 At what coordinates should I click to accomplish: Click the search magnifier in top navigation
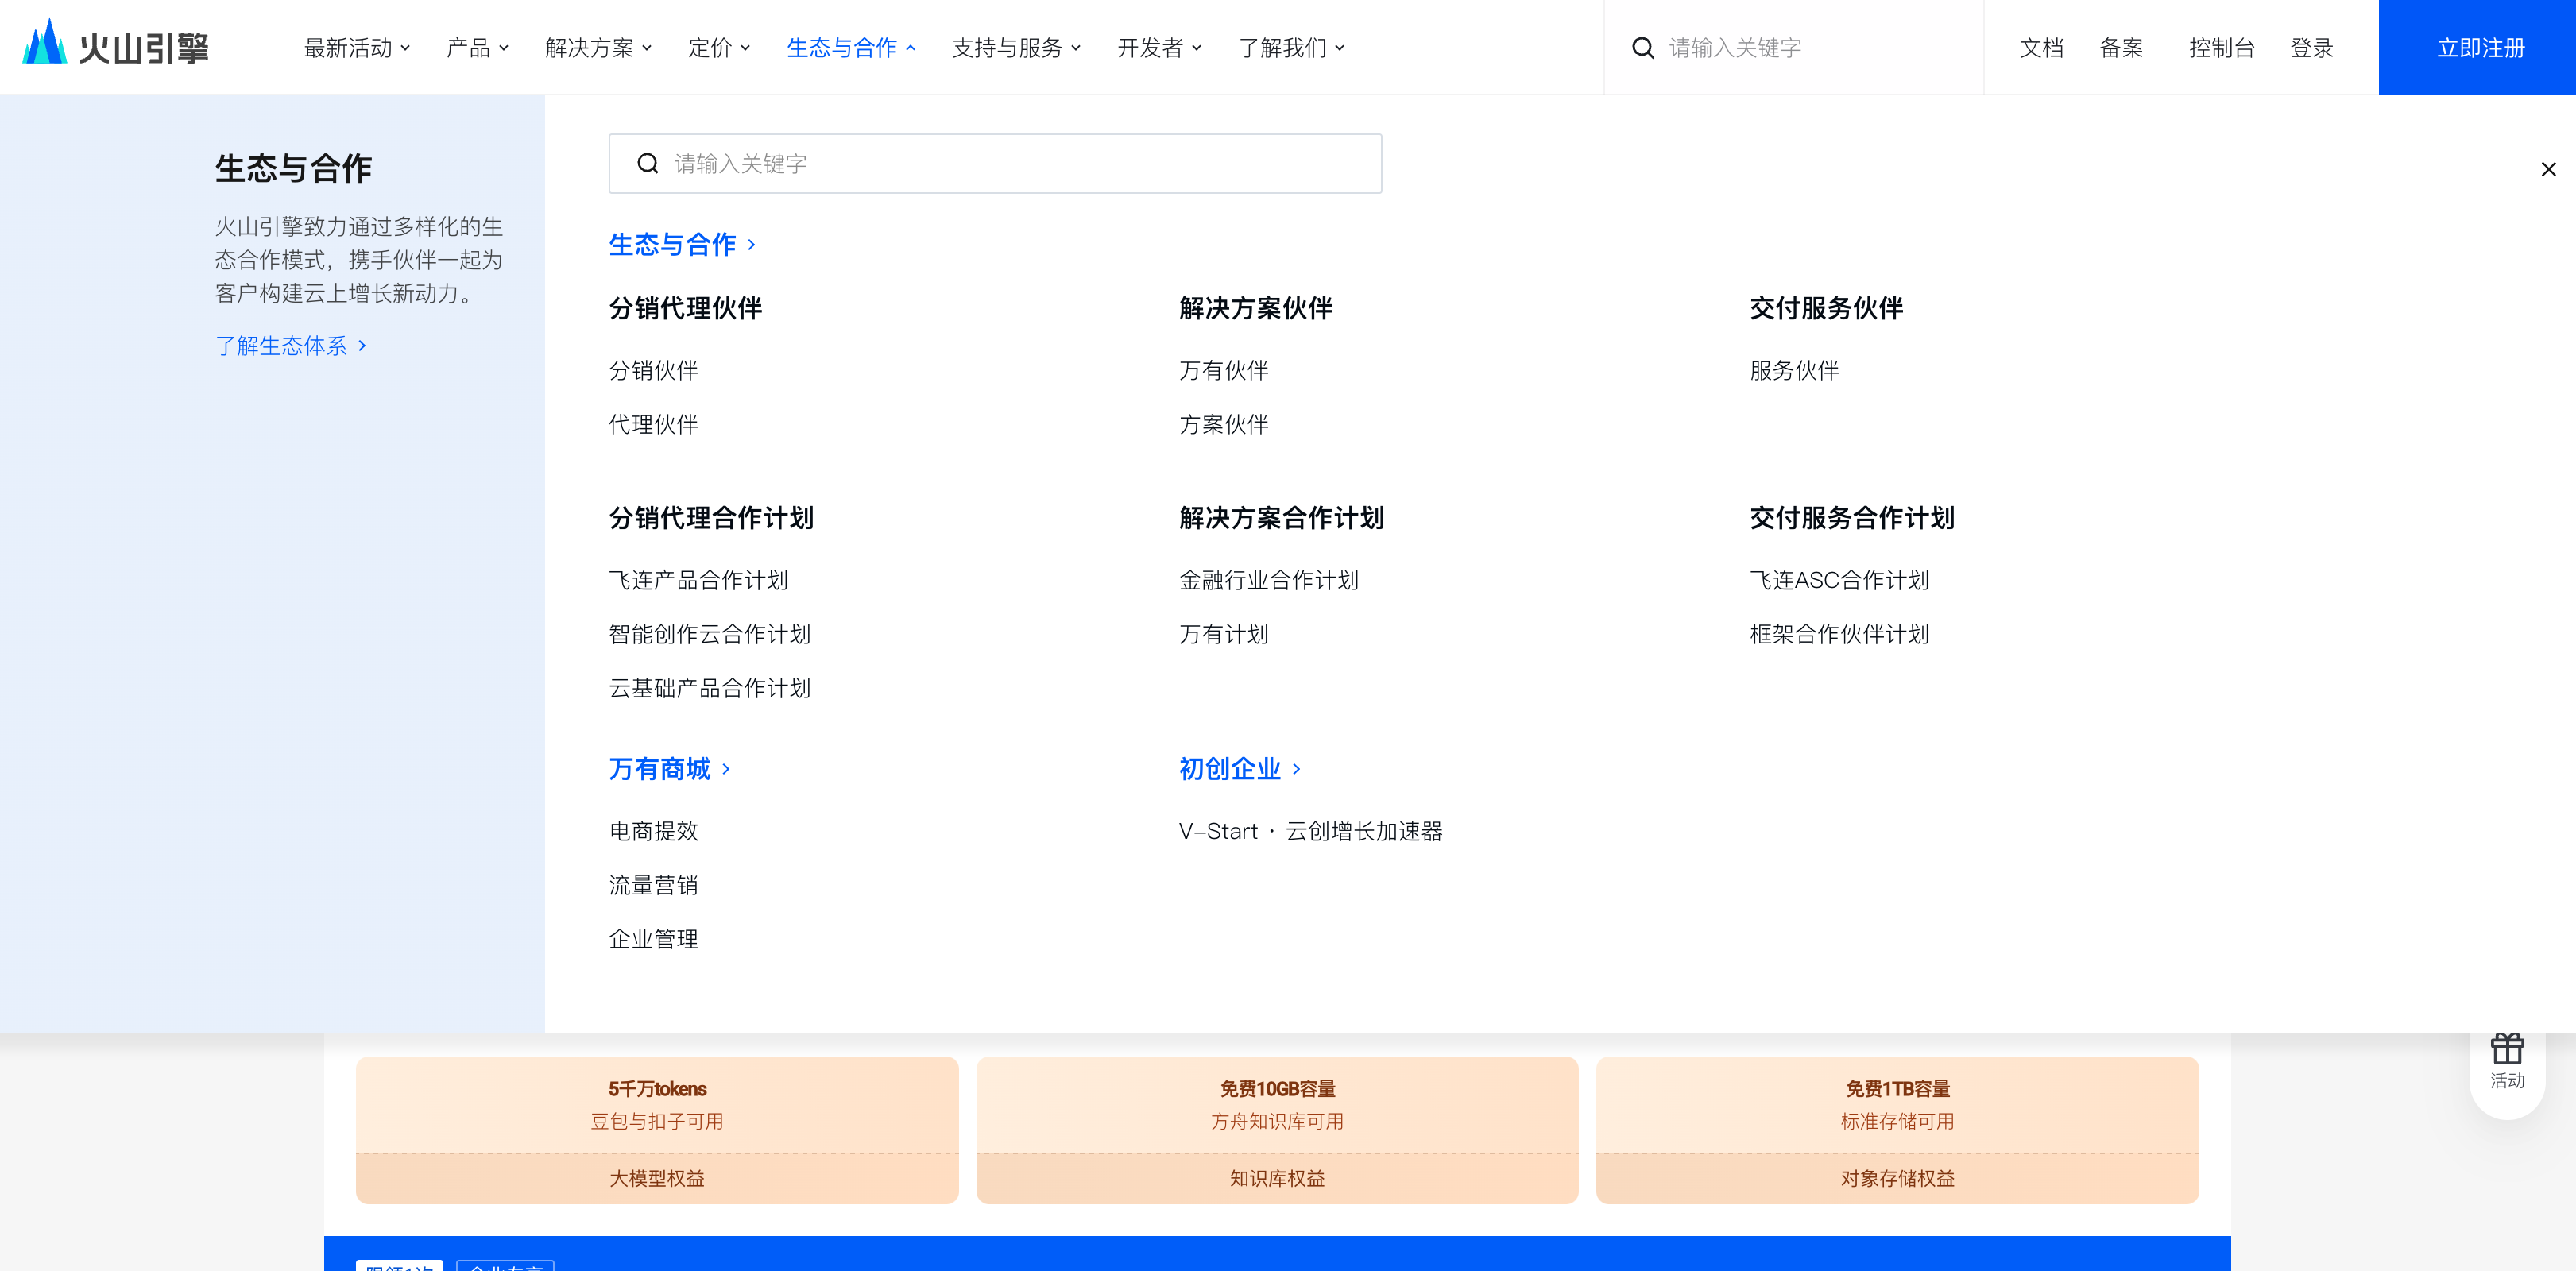pos(1643,47)
